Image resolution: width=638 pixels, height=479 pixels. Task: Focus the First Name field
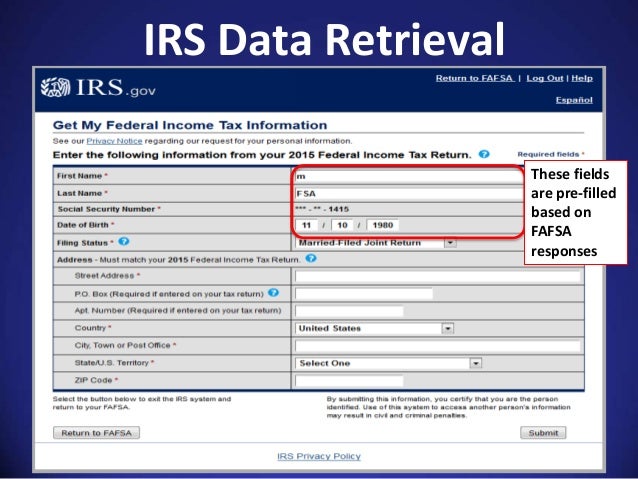coord(409,176)
